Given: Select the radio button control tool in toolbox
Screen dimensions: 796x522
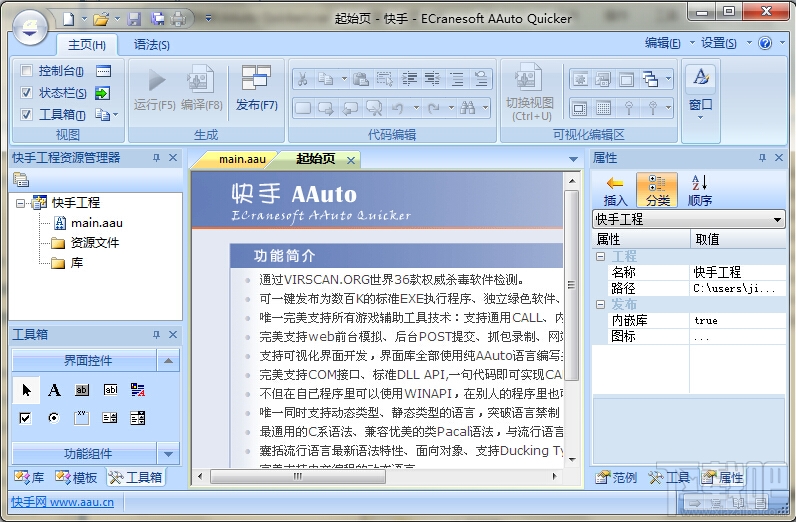Looking at the screenshot, I should pyautogui.click(x=53, y=418).
